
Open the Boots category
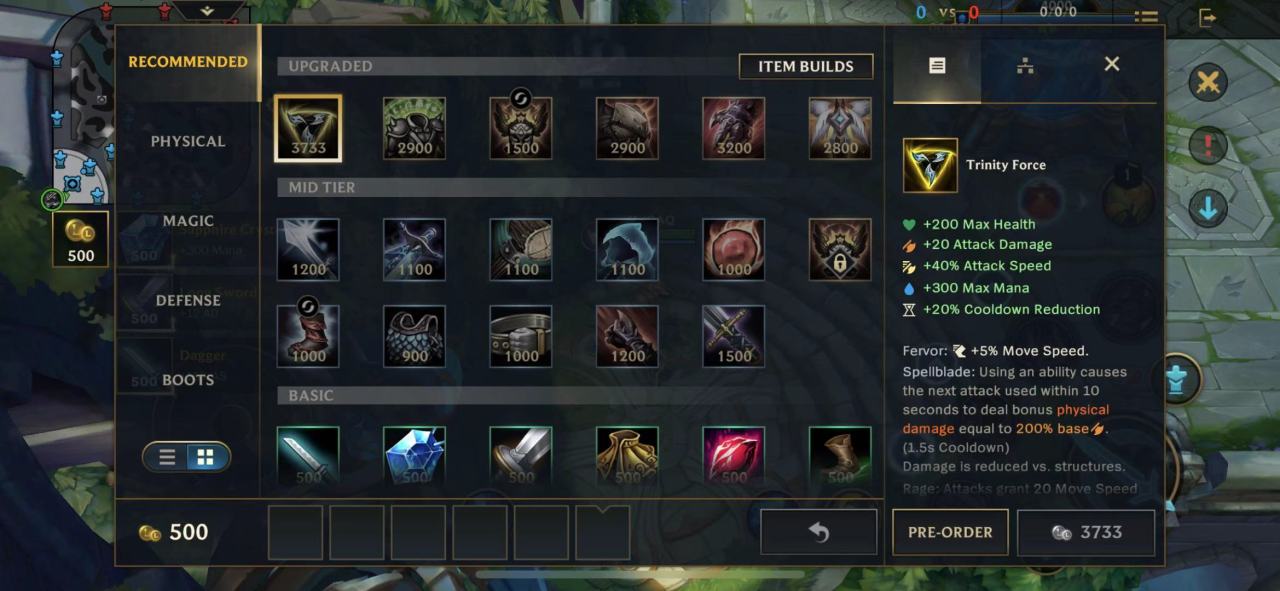tap(188, 380)
